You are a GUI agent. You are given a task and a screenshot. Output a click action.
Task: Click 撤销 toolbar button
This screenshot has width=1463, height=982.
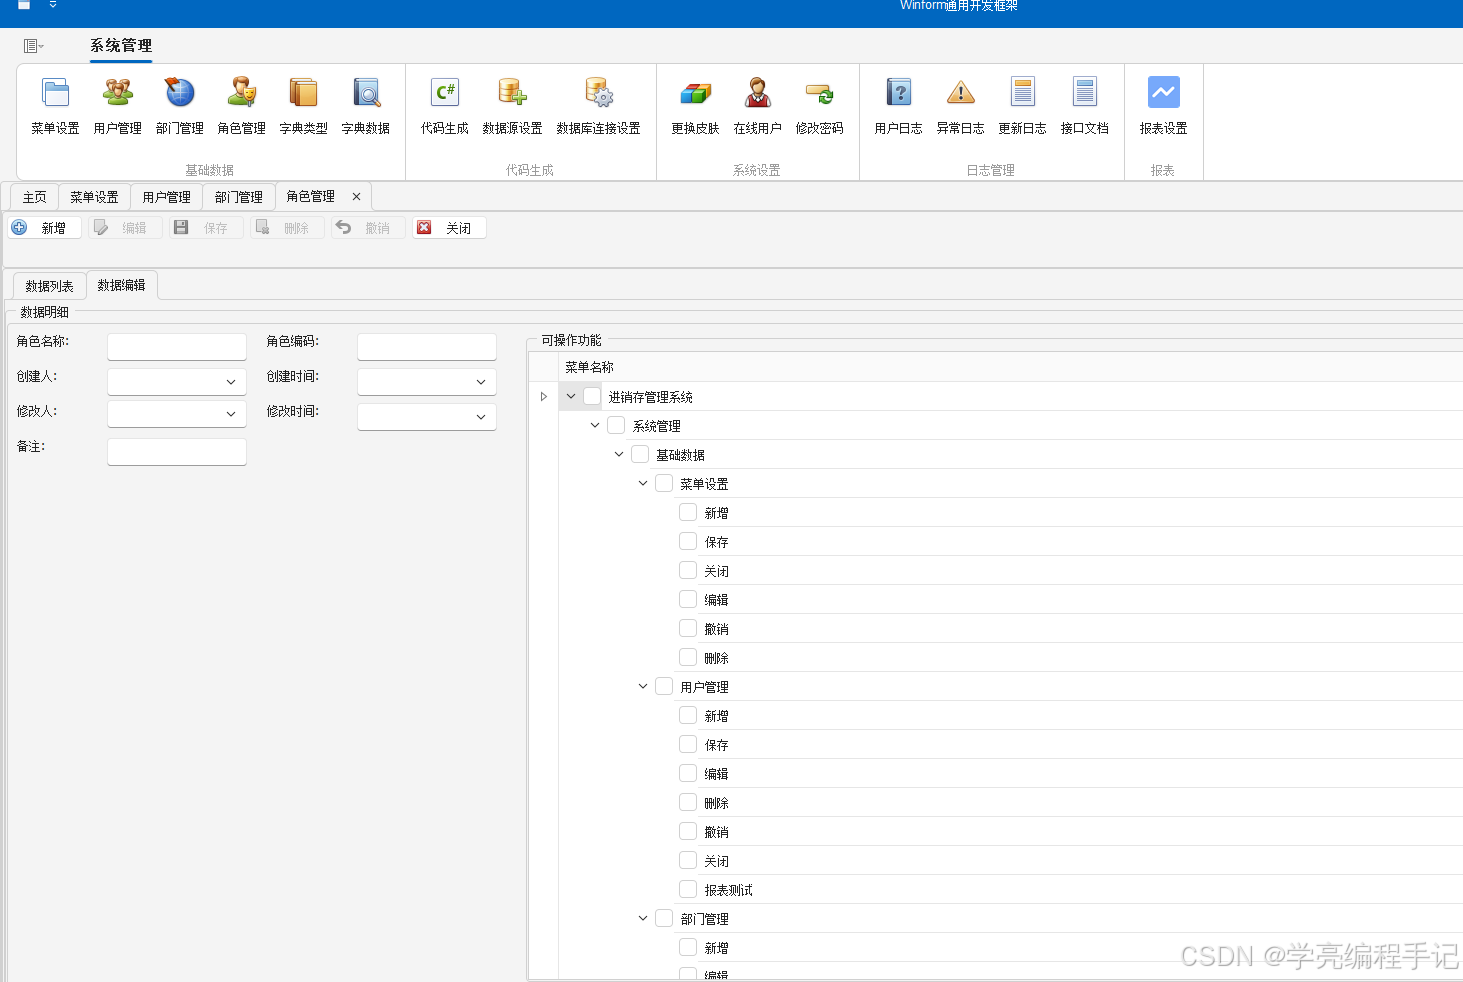[368, 228]
